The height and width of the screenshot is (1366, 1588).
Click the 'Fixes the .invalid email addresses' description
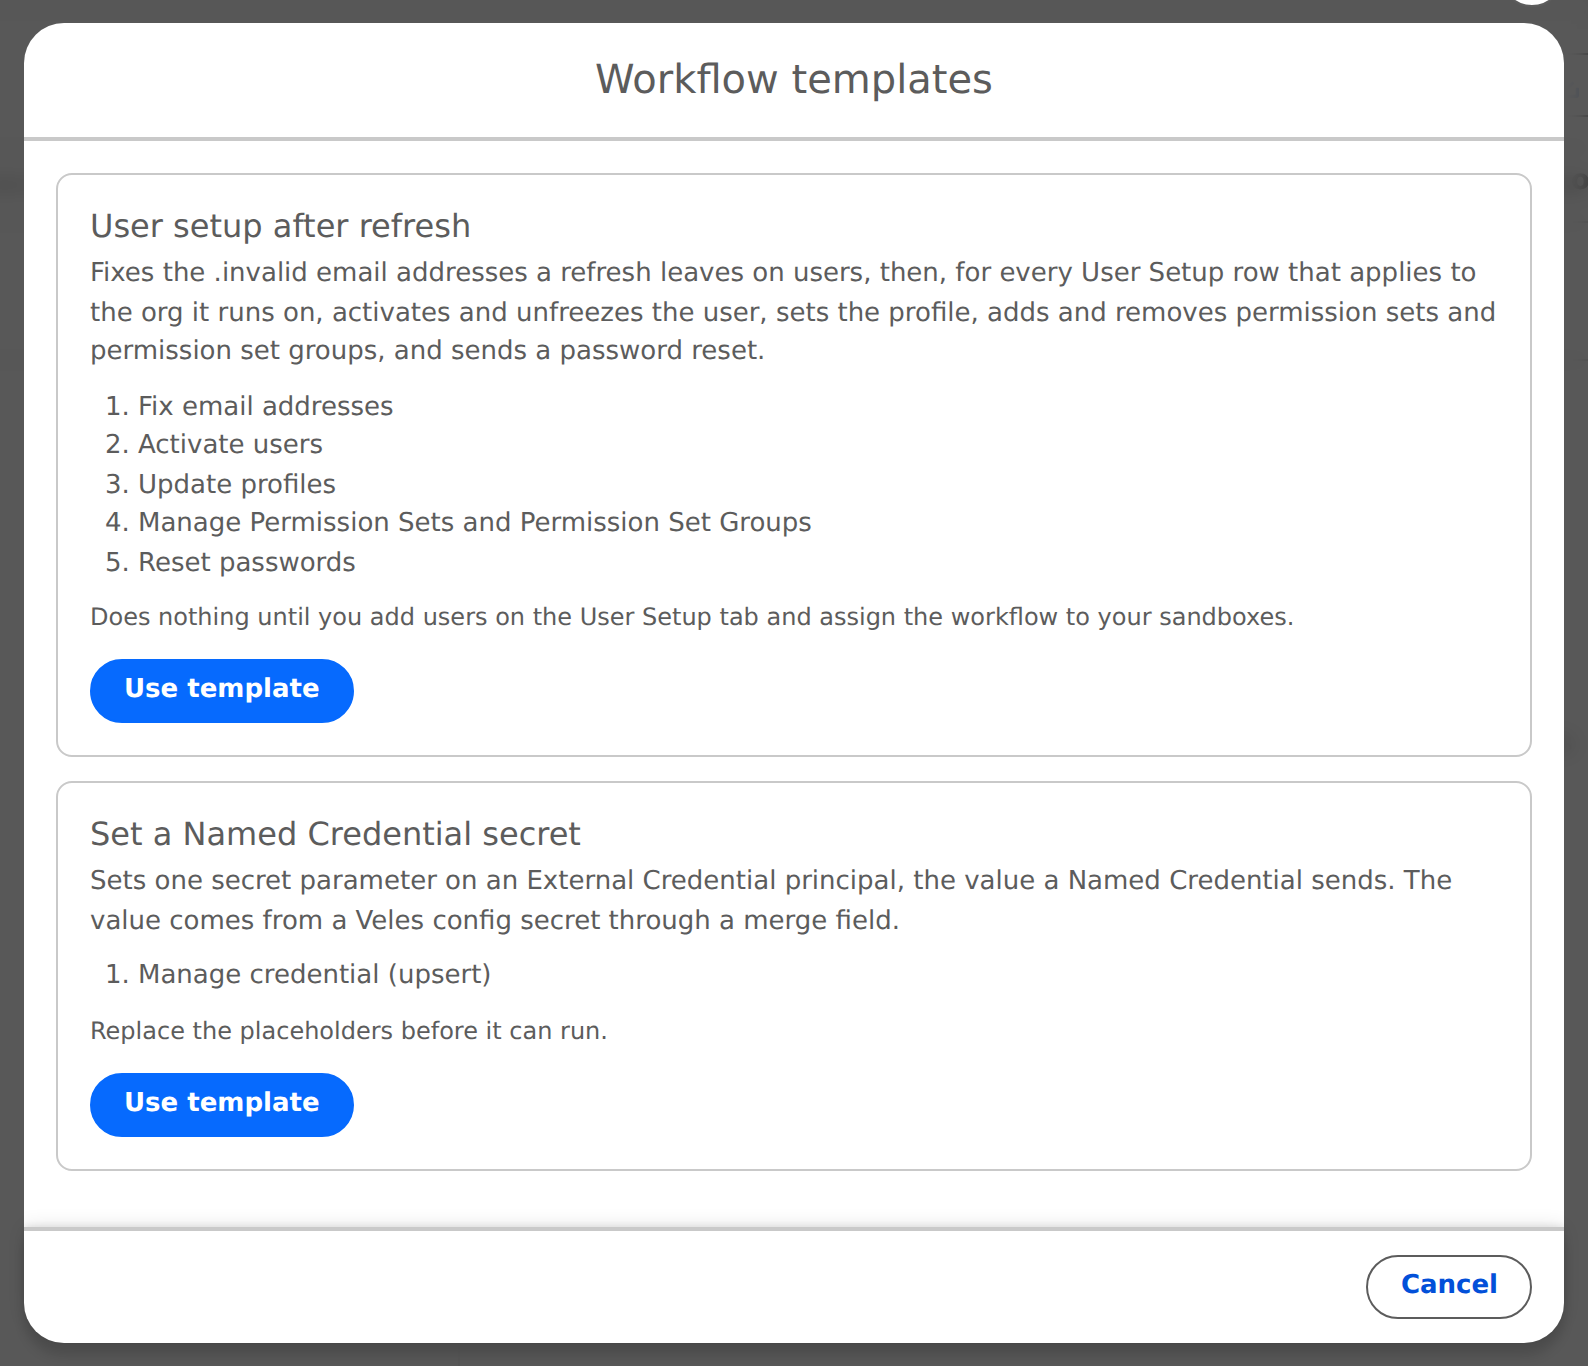(793, 311)
